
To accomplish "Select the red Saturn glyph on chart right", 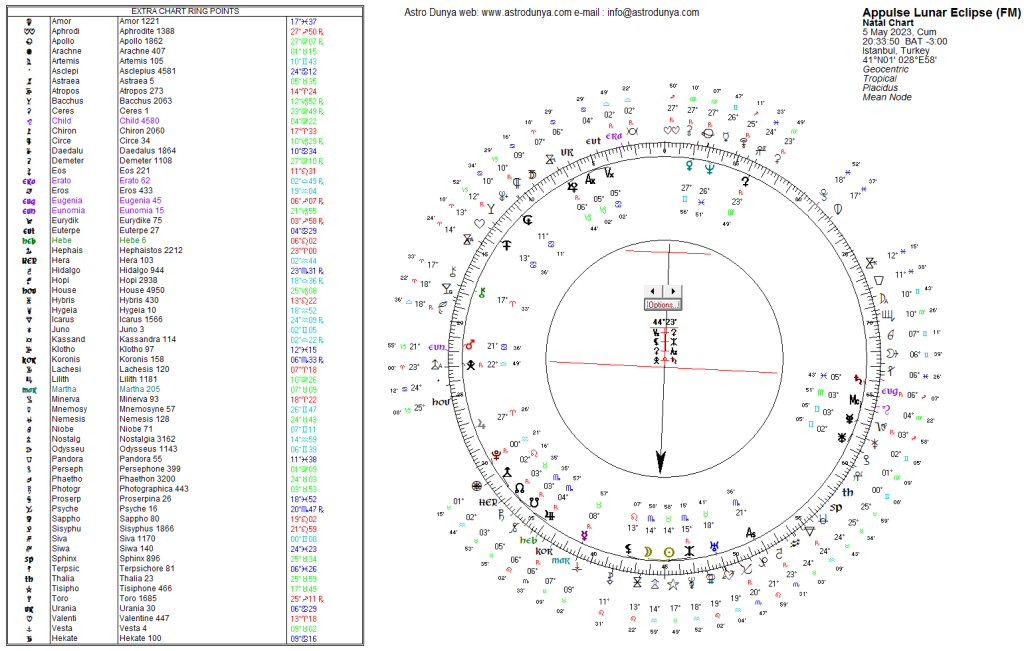I will (x=857, y=381).
